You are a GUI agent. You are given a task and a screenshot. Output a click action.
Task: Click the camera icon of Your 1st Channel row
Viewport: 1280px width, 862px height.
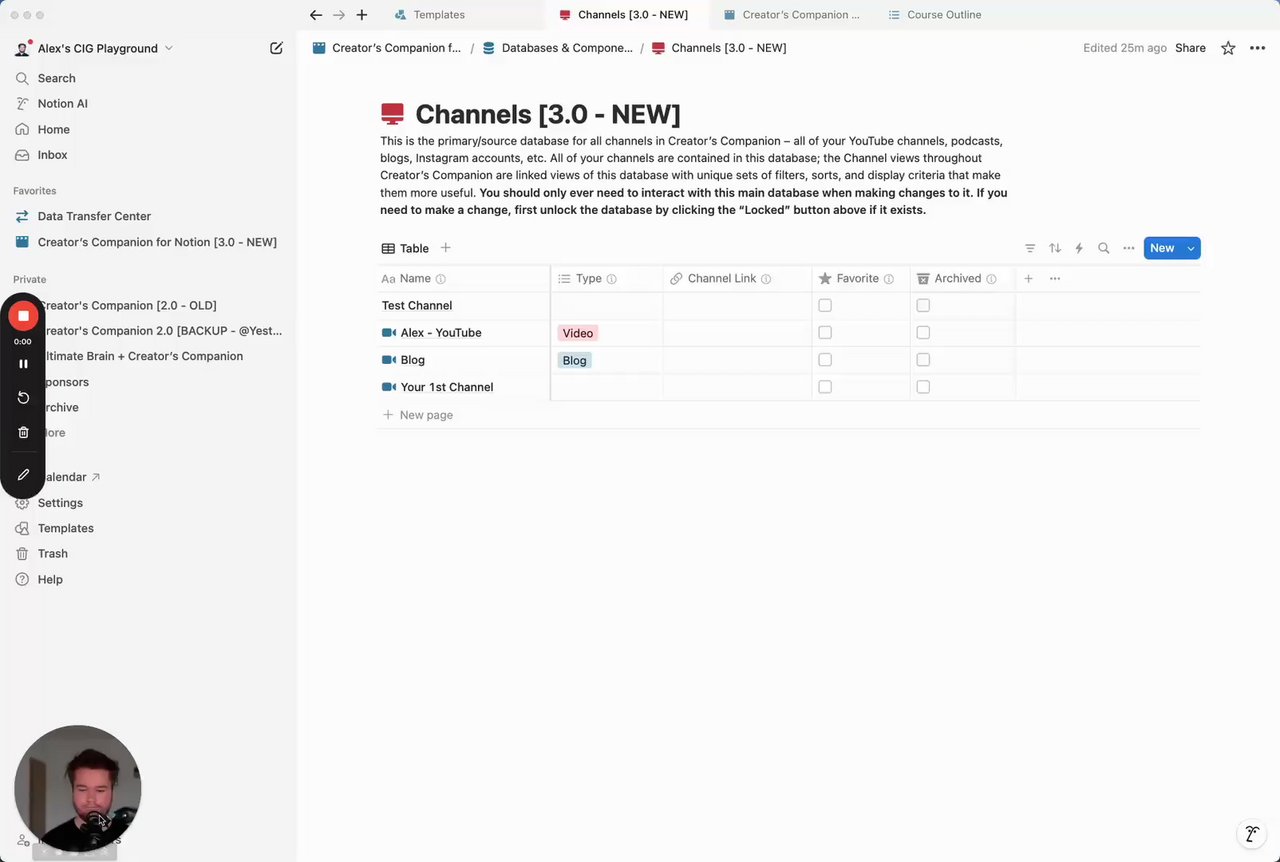[389, 387]
